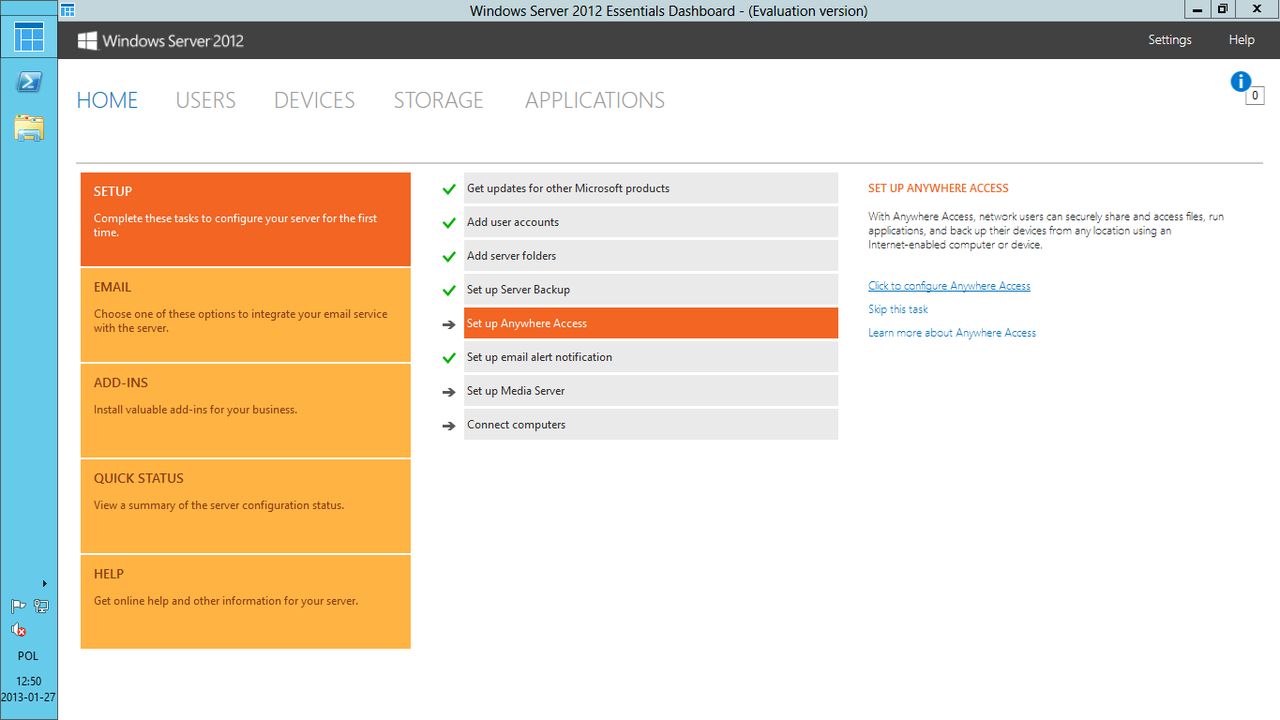Click POL language indicator
The height and width of the screenshot is (720, 1280).
coord(28,656)
